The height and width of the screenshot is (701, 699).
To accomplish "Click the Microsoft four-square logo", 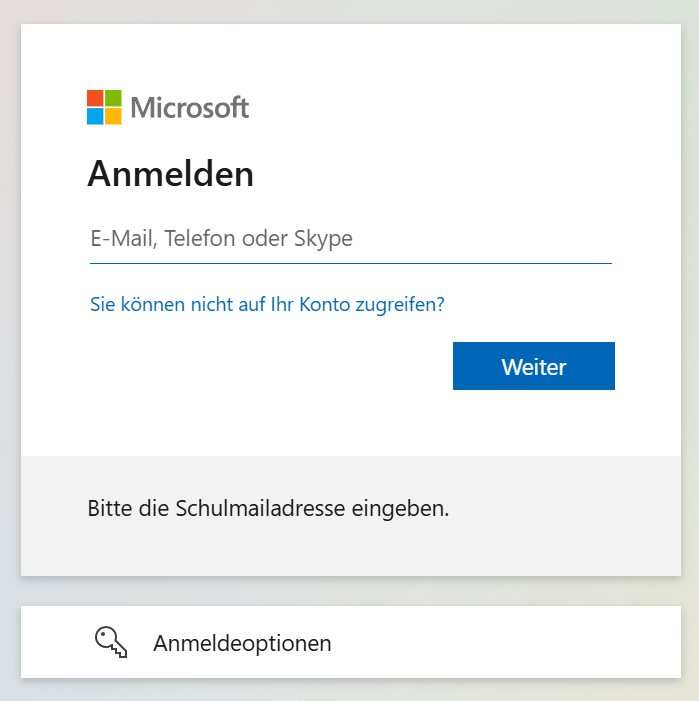I will 104,107.
